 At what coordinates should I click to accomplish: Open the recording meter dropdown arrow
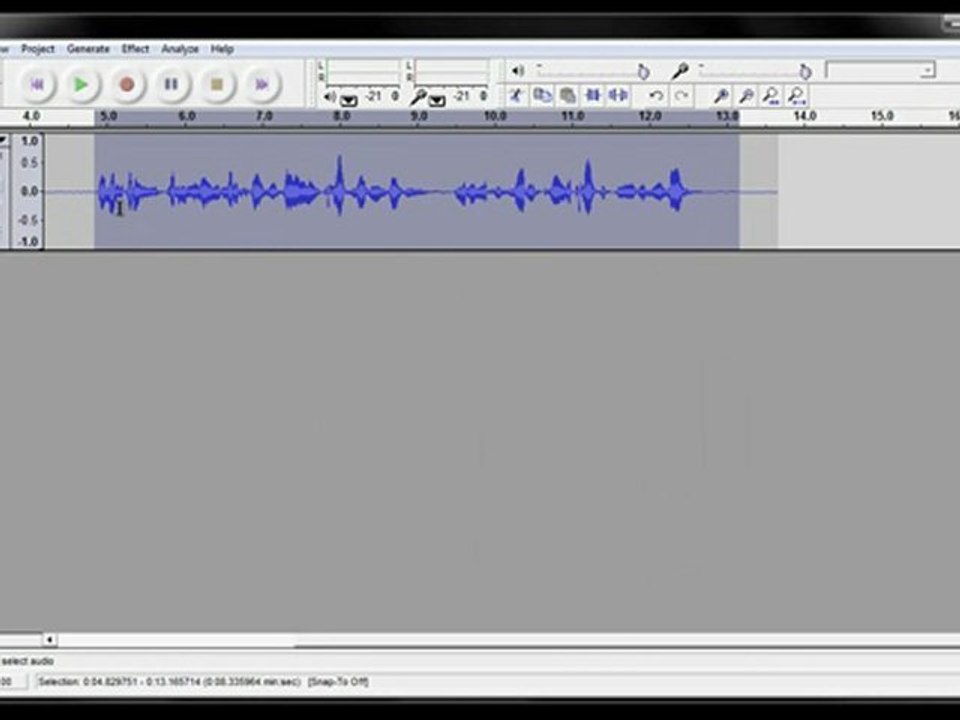(x=437, y=100)
